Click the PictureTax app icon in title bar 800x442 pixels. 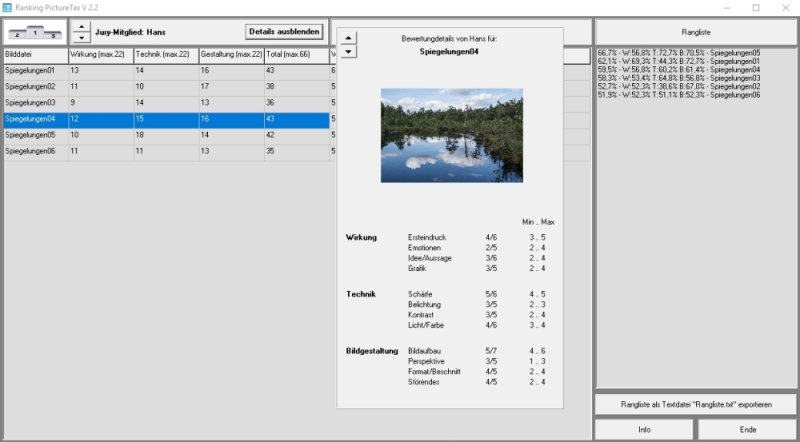[8, 7]
